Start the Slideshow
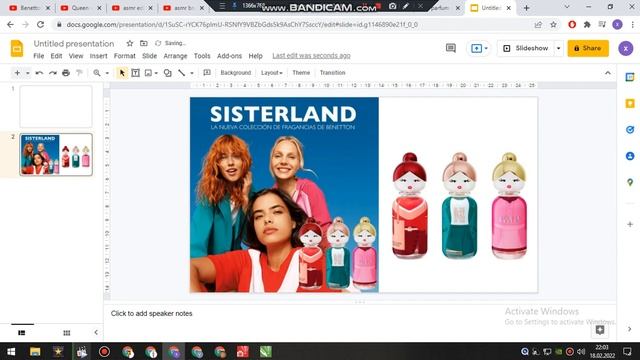 point(526,48)
